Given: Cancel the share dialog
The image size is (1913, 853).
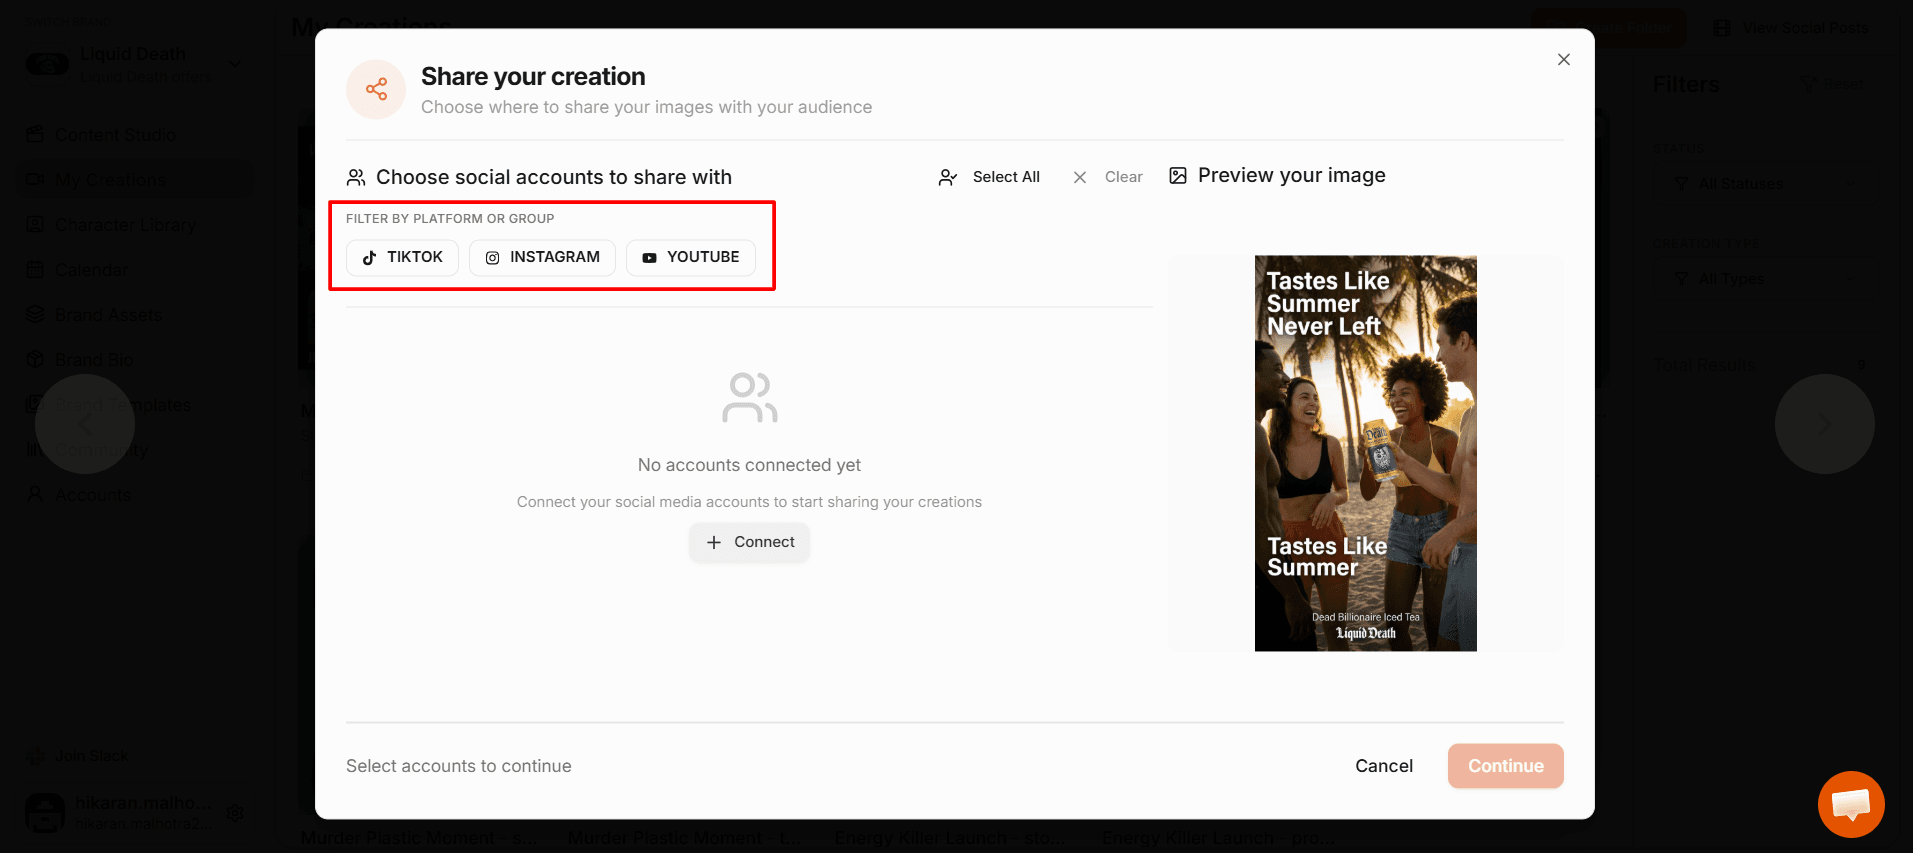Looking at the screenshot, I should point(1384,766).
